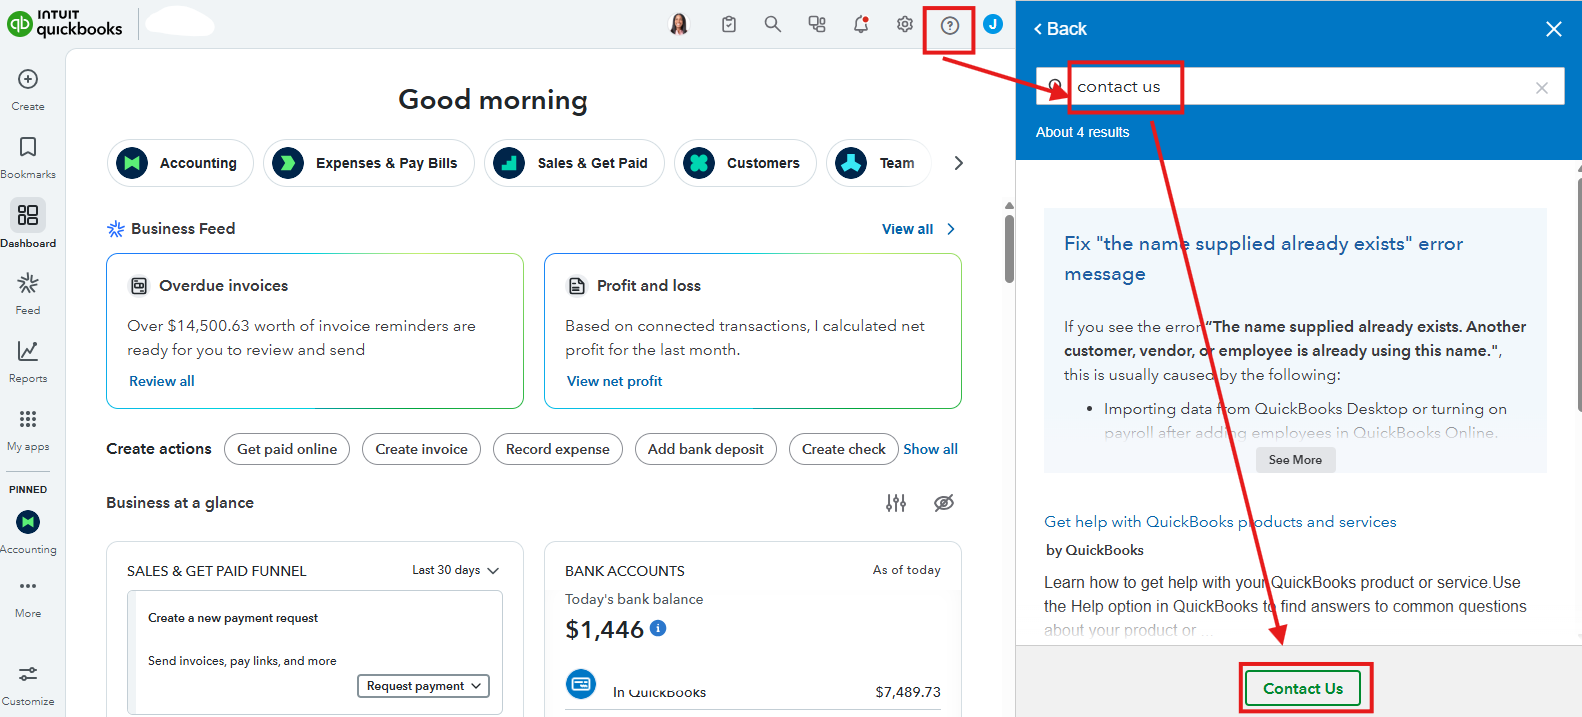Click the help search input field
1582x717 pixels.
pyautogui.click(x=1300, y=87)
